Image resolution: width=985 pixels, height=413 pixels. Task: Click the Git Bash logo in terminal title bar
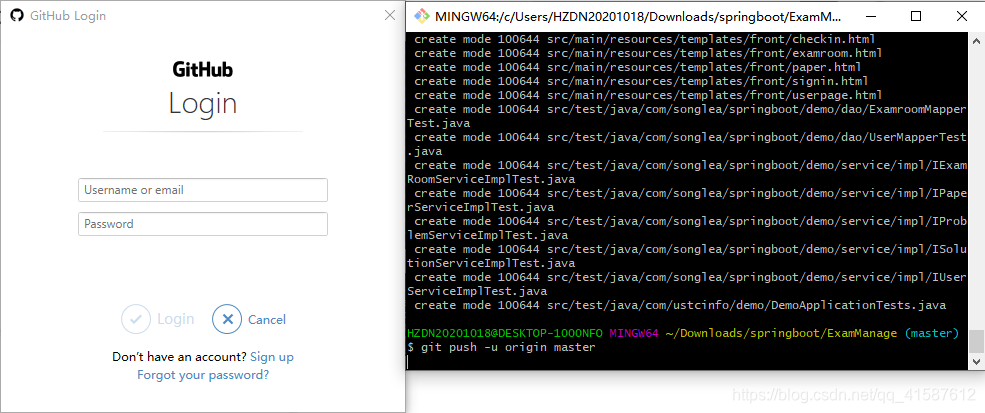[x=422, y=17]
